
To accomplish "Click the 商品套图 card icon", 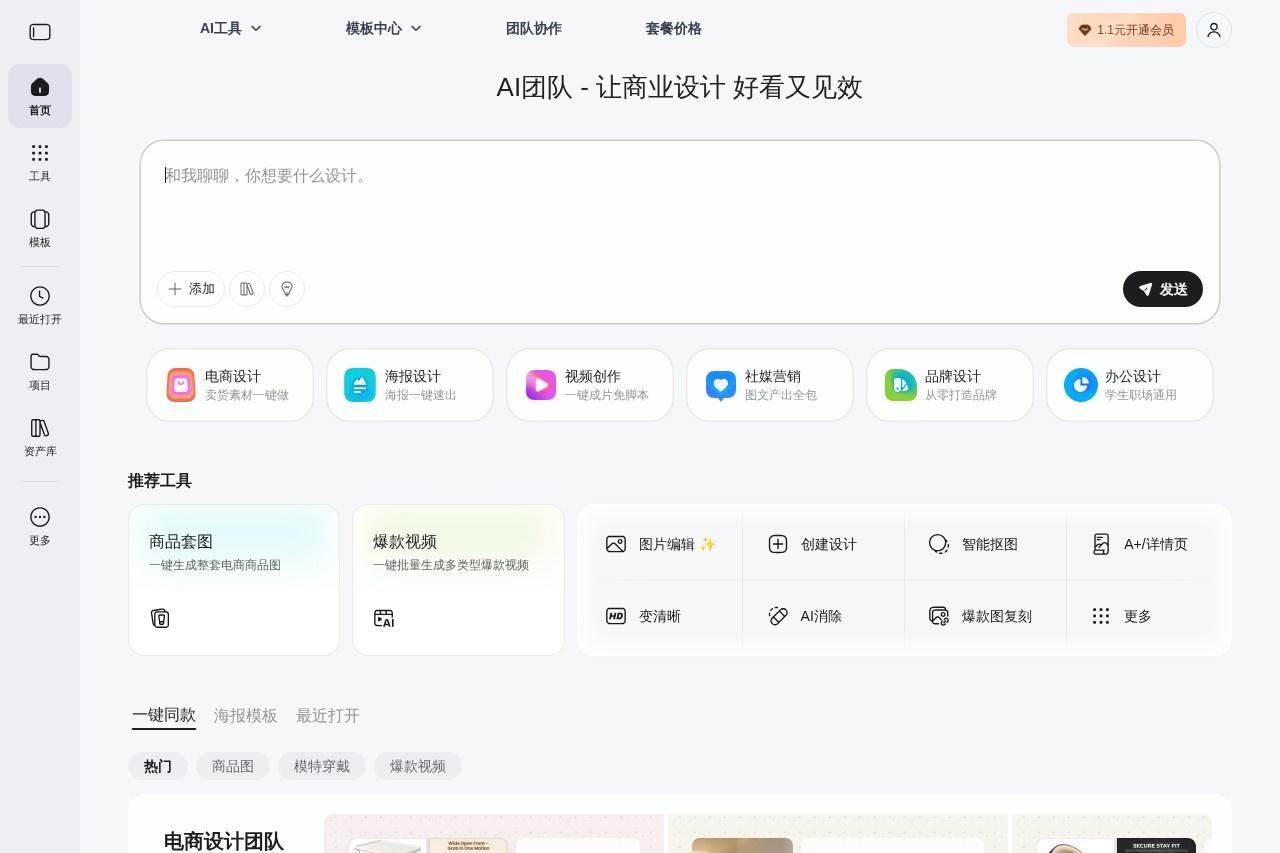I will pyautogui.click(x=160, y=618).
